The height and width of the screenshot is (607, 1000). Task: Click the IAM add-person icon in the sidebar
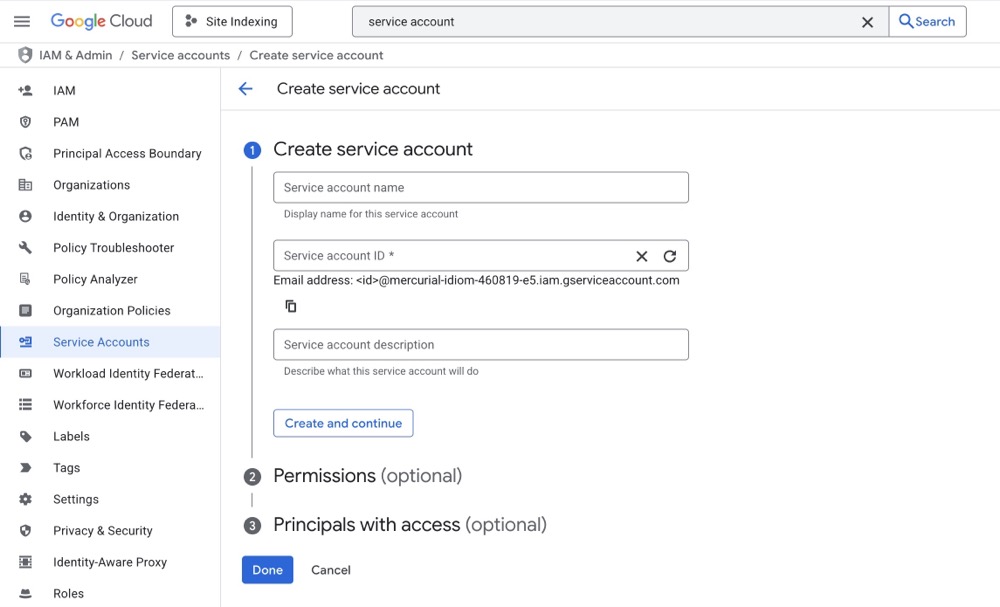coord(26,91)
